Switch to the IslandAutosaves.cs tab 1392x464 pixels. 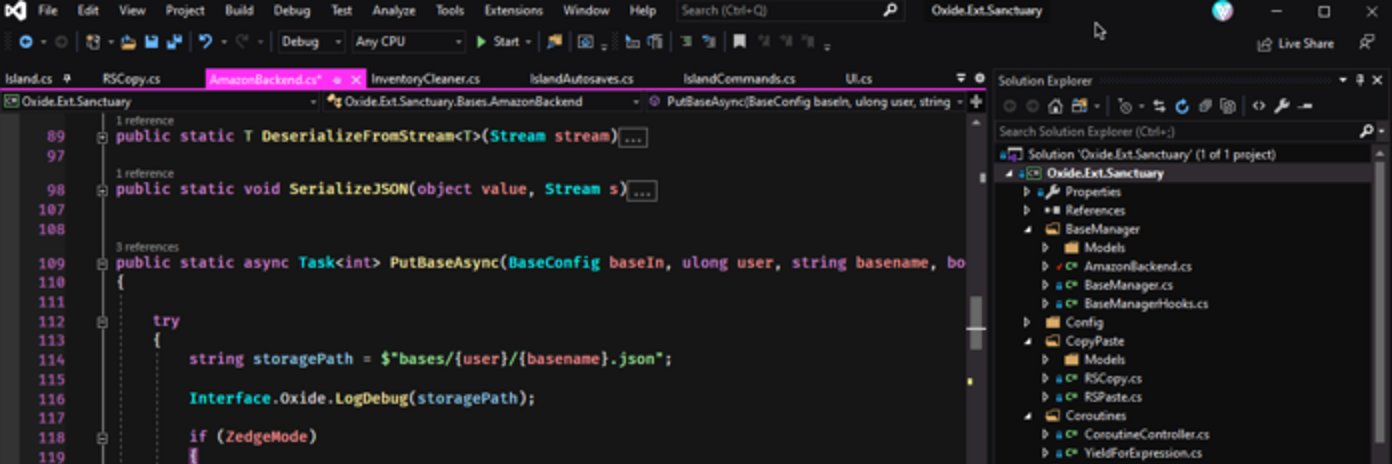pyautogui.click(x=581, y=79)
